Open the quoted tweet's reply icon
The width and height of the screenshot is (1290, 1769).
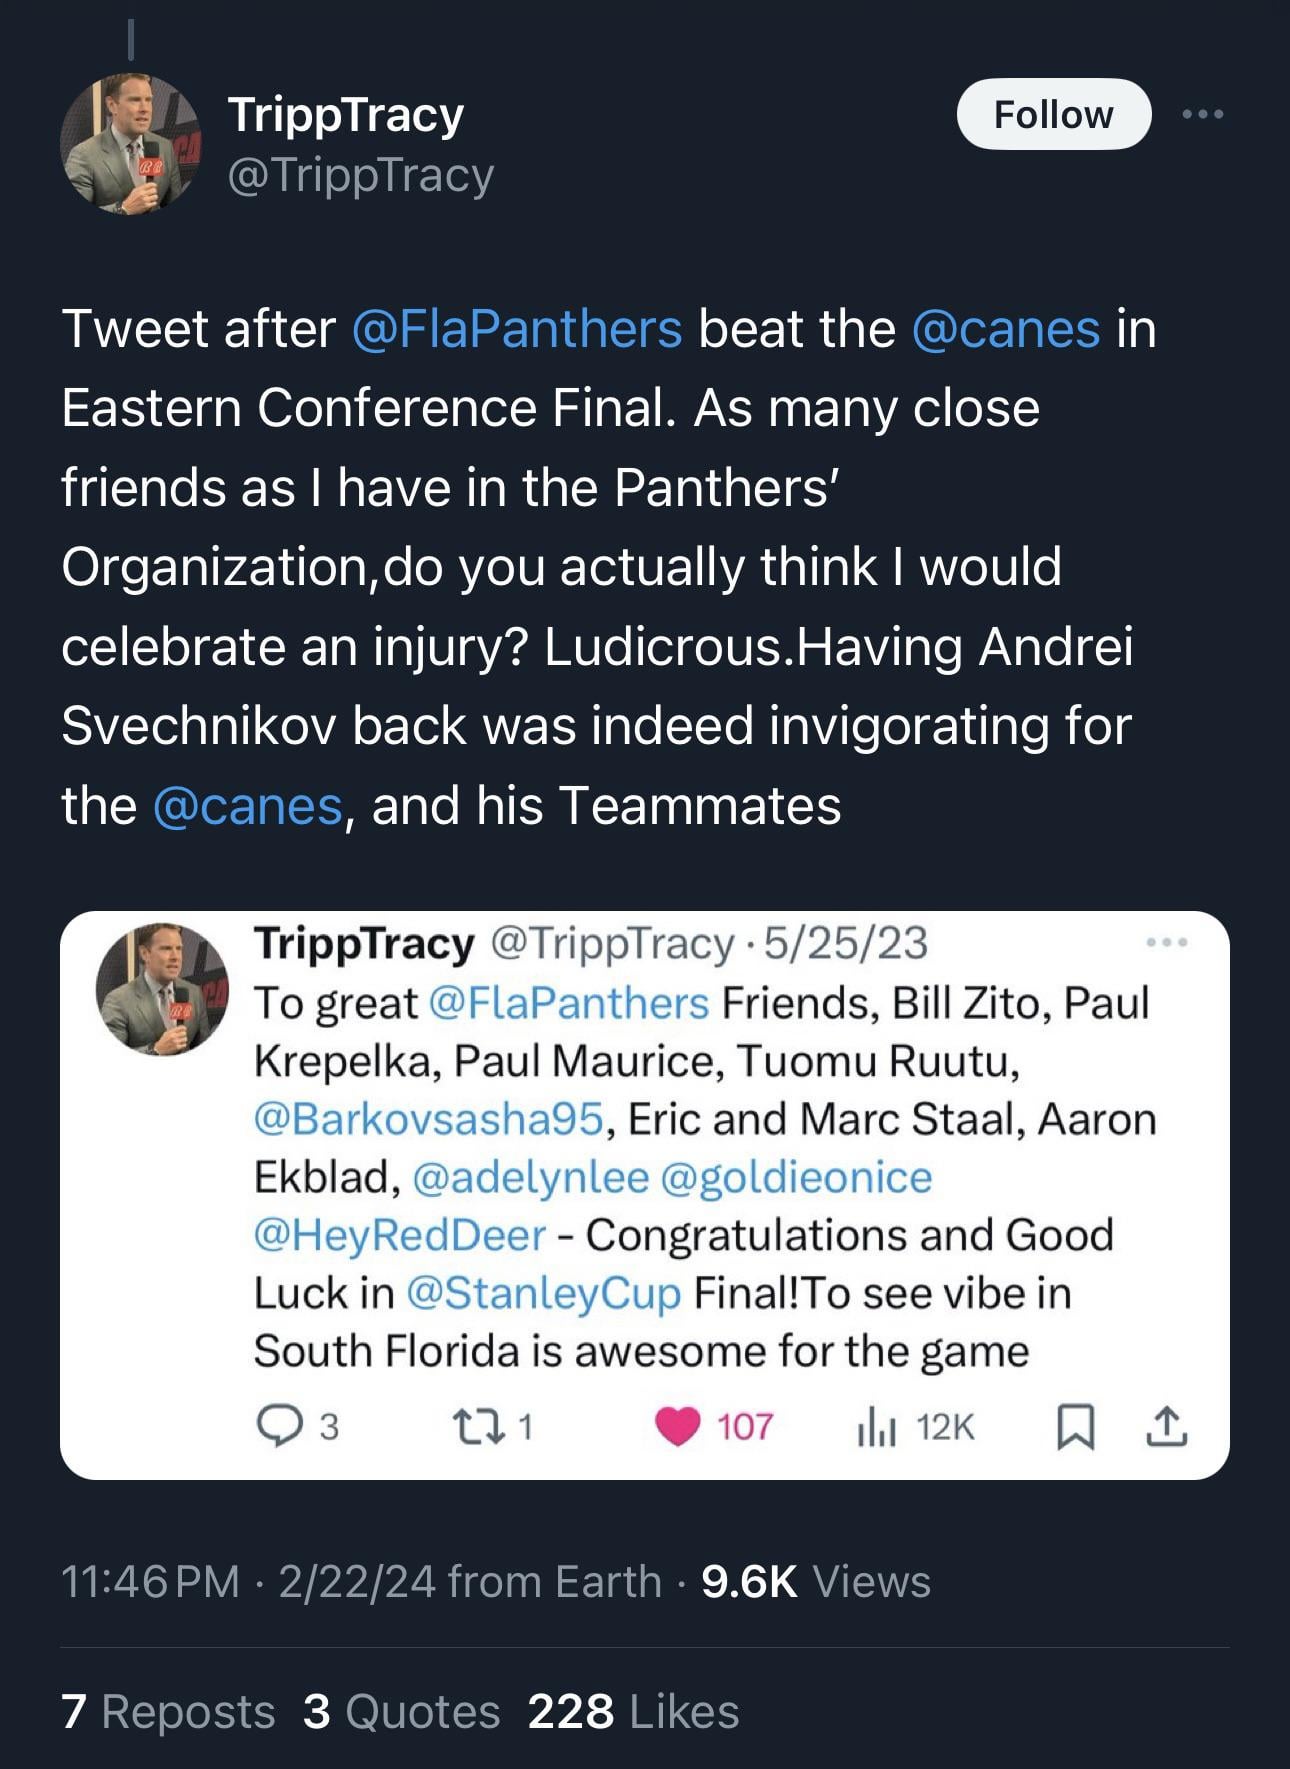point(279,1426)
